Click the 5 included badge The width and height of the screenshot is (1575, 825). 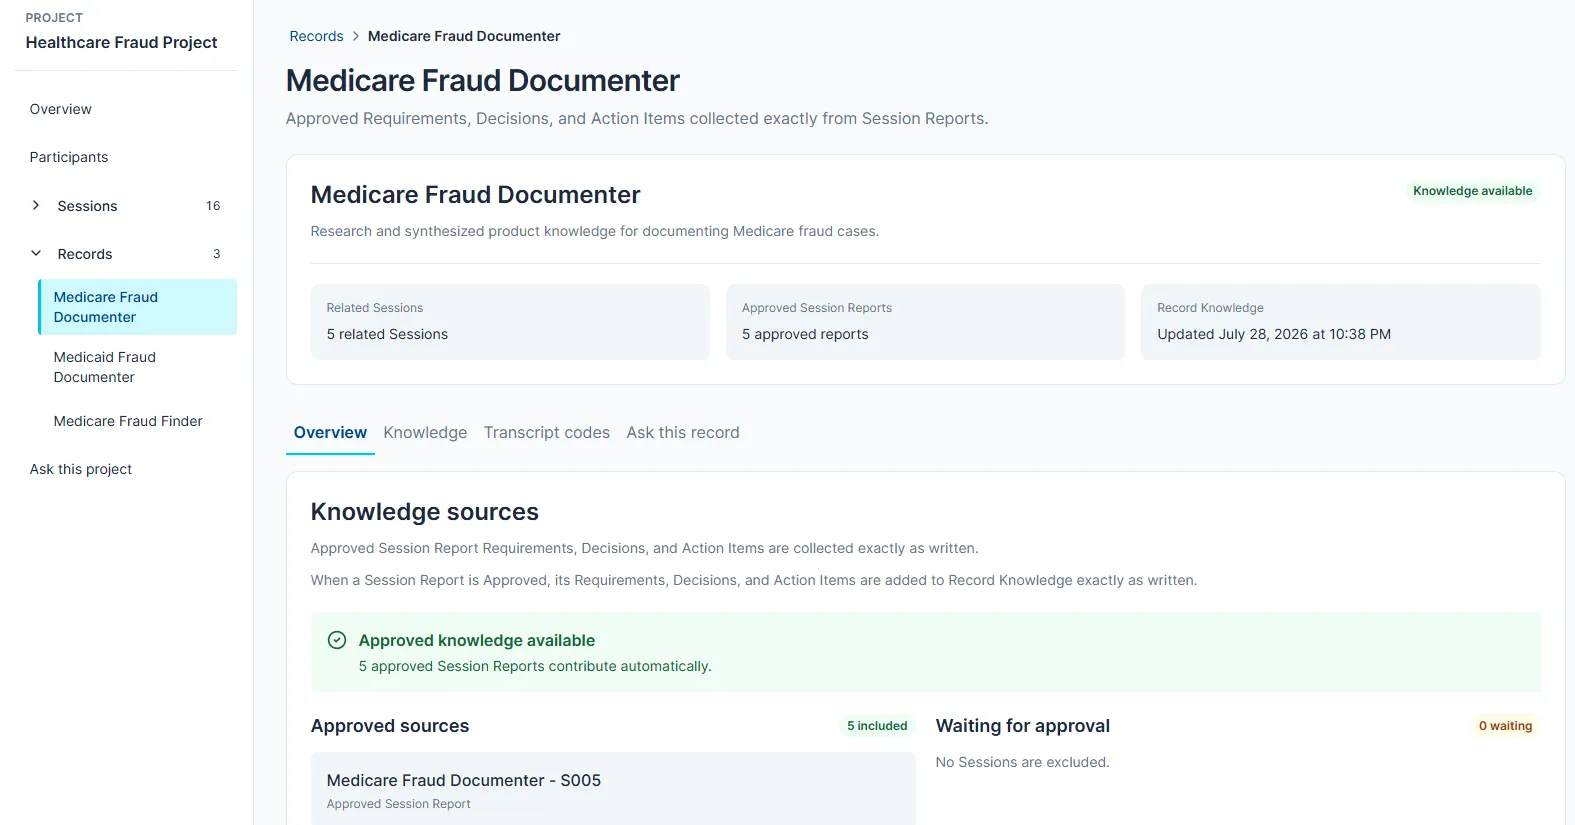pos(877,726)
